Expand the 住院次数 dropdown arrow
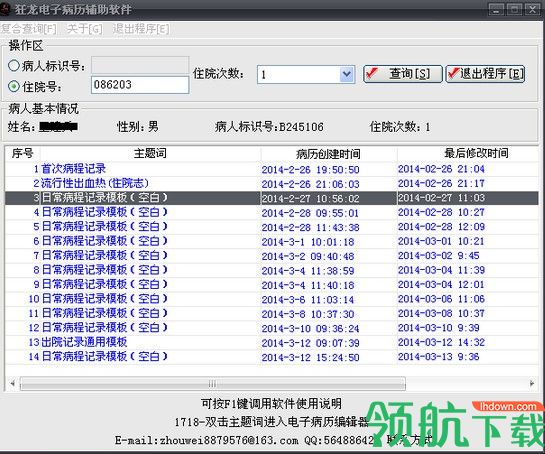 pyautogui.click(x=347, y=74)
